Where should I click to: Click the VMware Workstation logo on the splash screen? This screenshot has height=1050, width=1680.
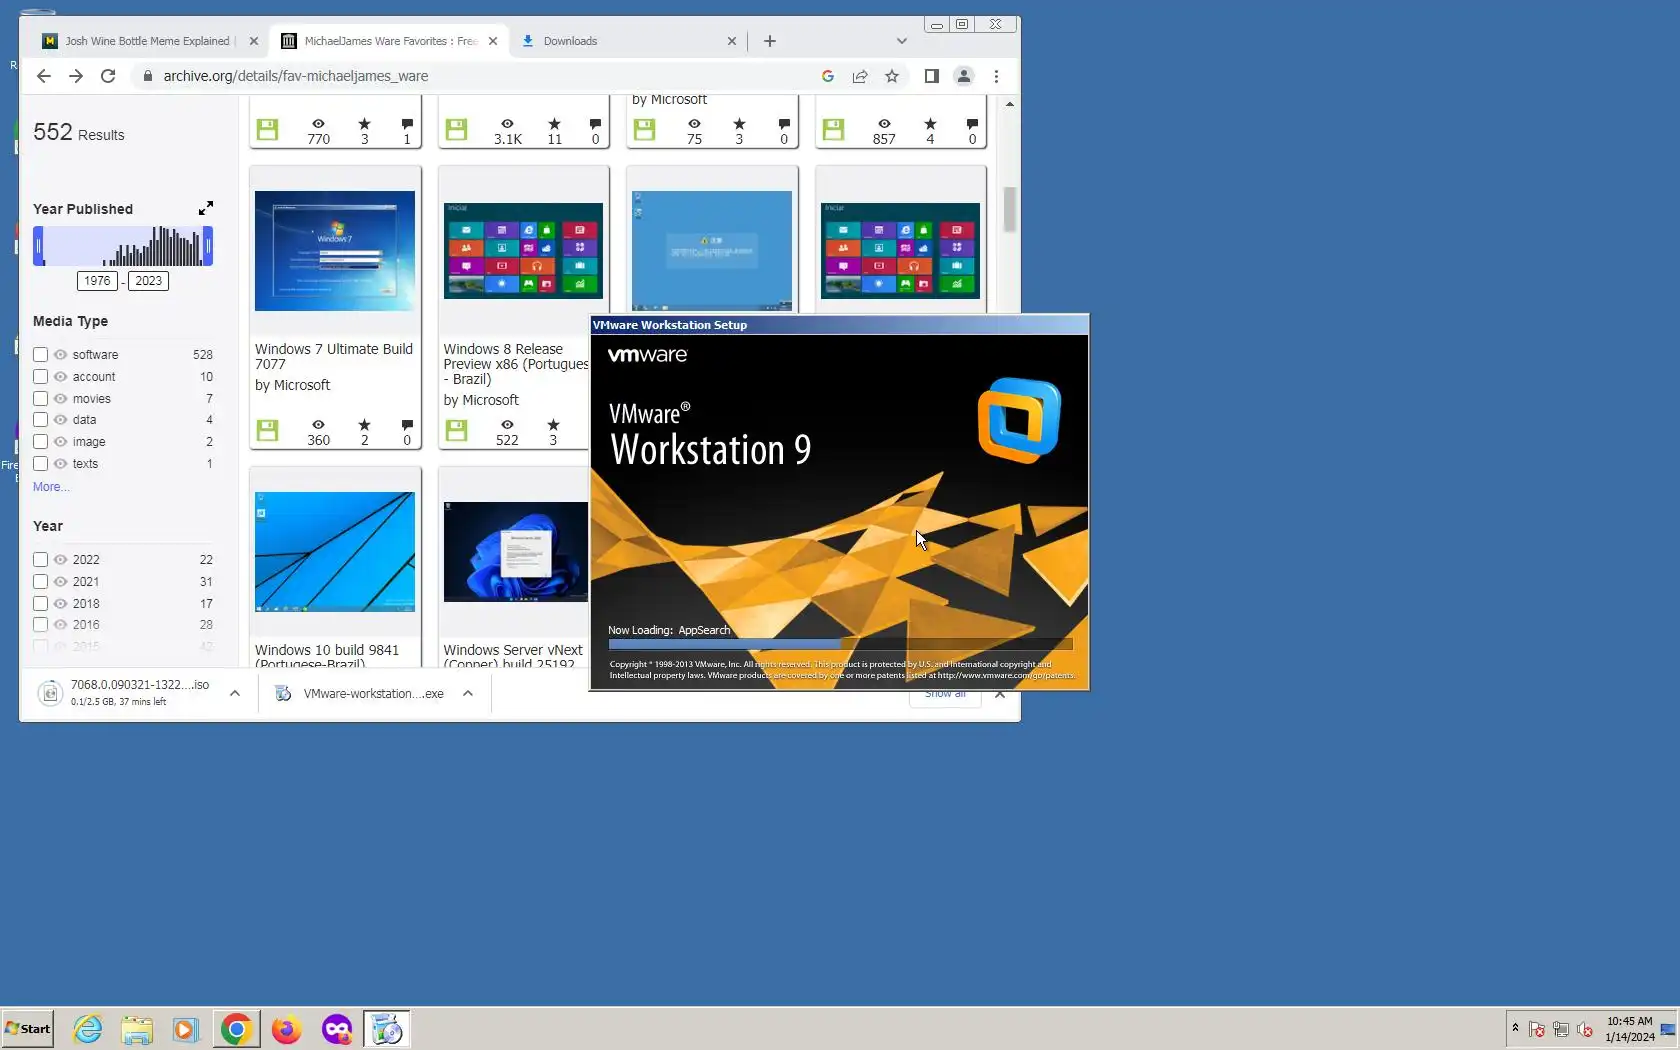click(1019, 419)
